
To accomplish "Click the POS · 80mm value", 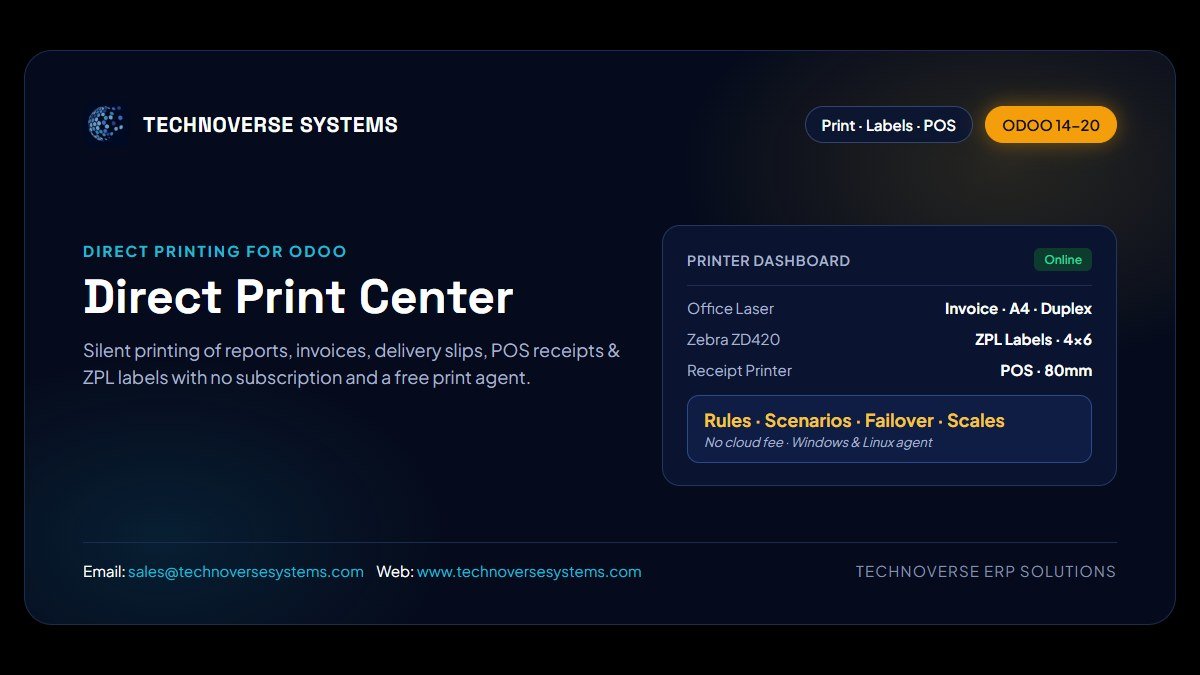I will [x=1046, y=371].
